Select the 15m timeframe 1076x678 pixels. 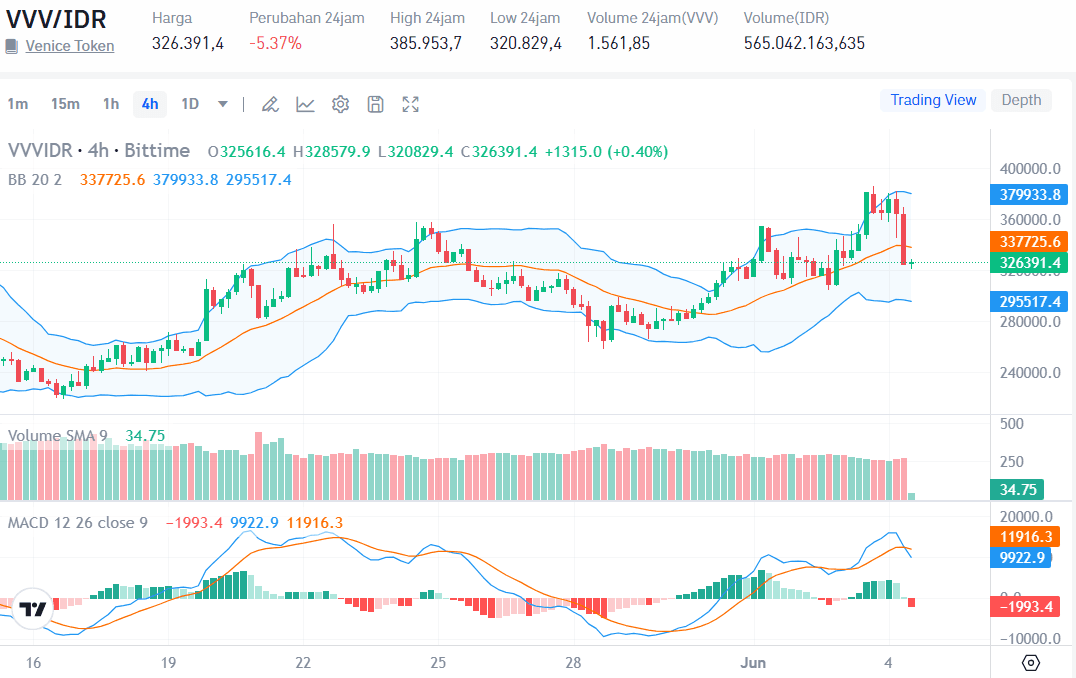tap(65, 104)
